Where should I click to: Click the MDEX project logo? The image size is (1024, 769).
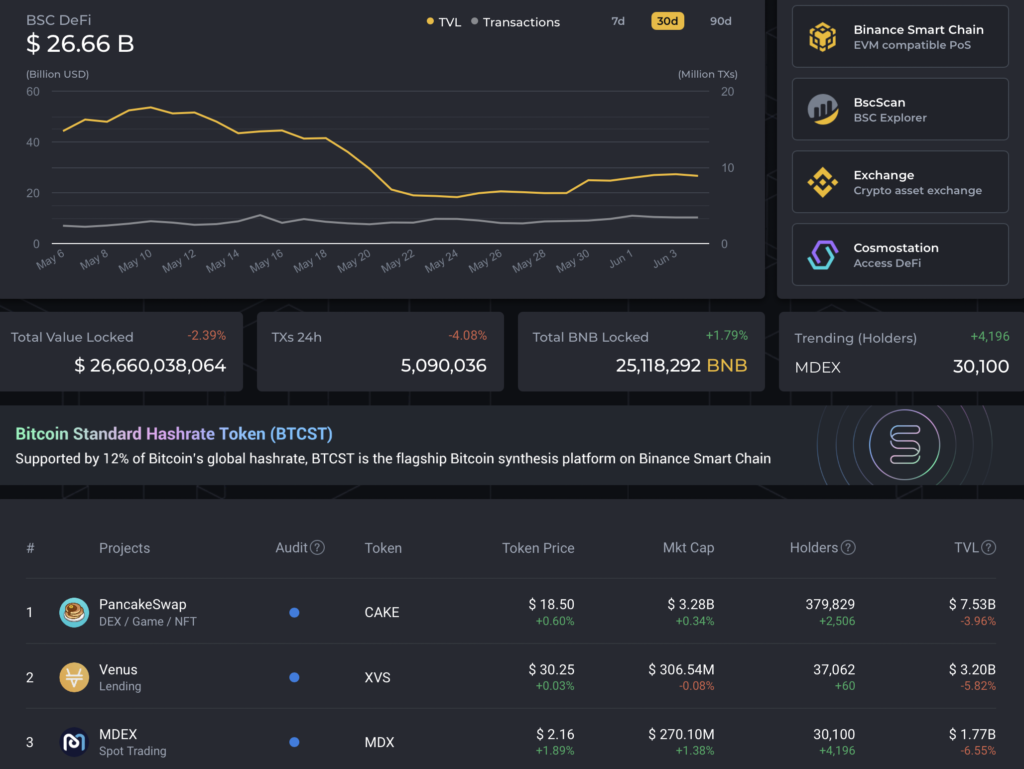coord(74,742)
